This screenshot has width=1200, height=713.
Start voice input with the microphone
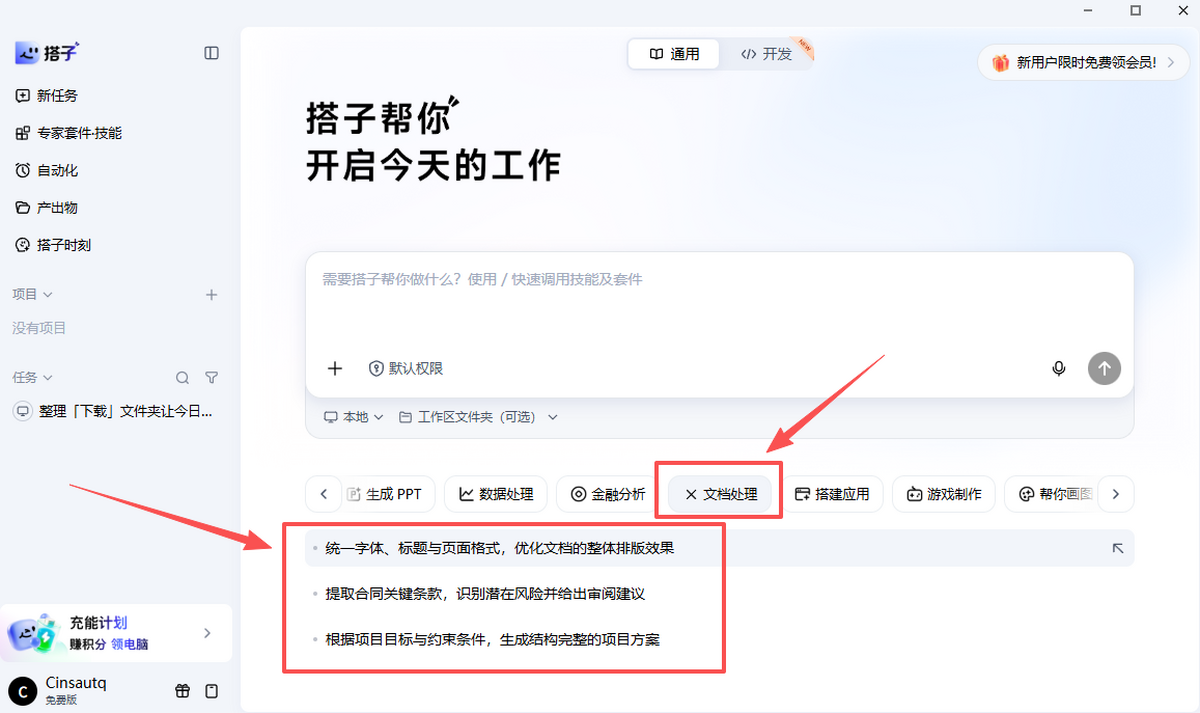(x=1059, y=368)
